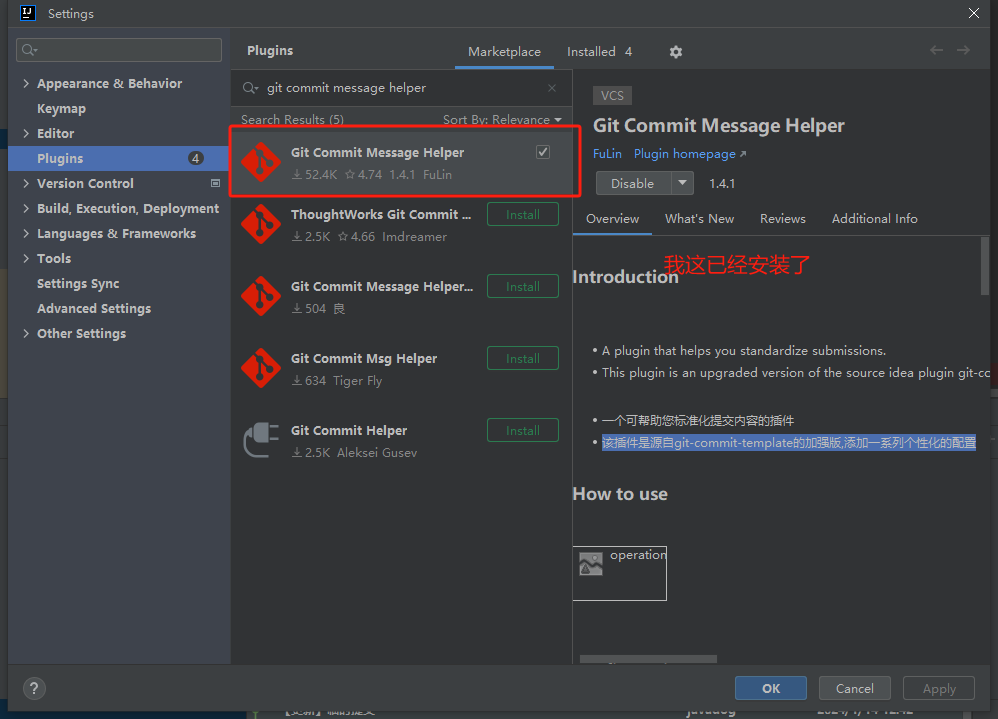Click the Git Commit Msg Helper logo
998x719 pixels.
(x=261, y=368)
